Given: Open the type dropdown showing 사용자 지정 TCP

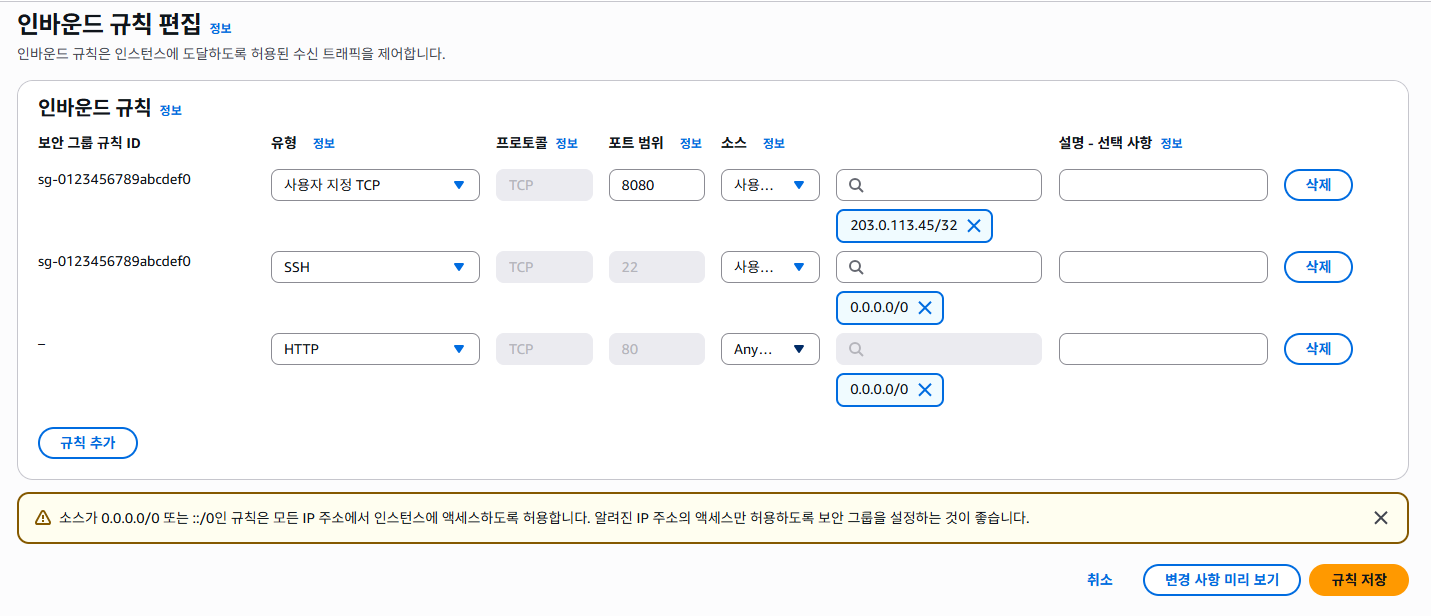Looking at the screenshot, I should pyautogui.click(x=374, y=185).
